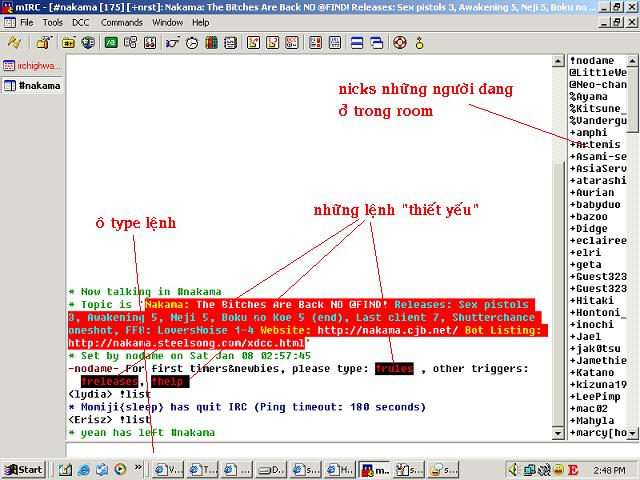
Task: Select %Kitsune_ in the nick list
Action: (x=598, y=109)
